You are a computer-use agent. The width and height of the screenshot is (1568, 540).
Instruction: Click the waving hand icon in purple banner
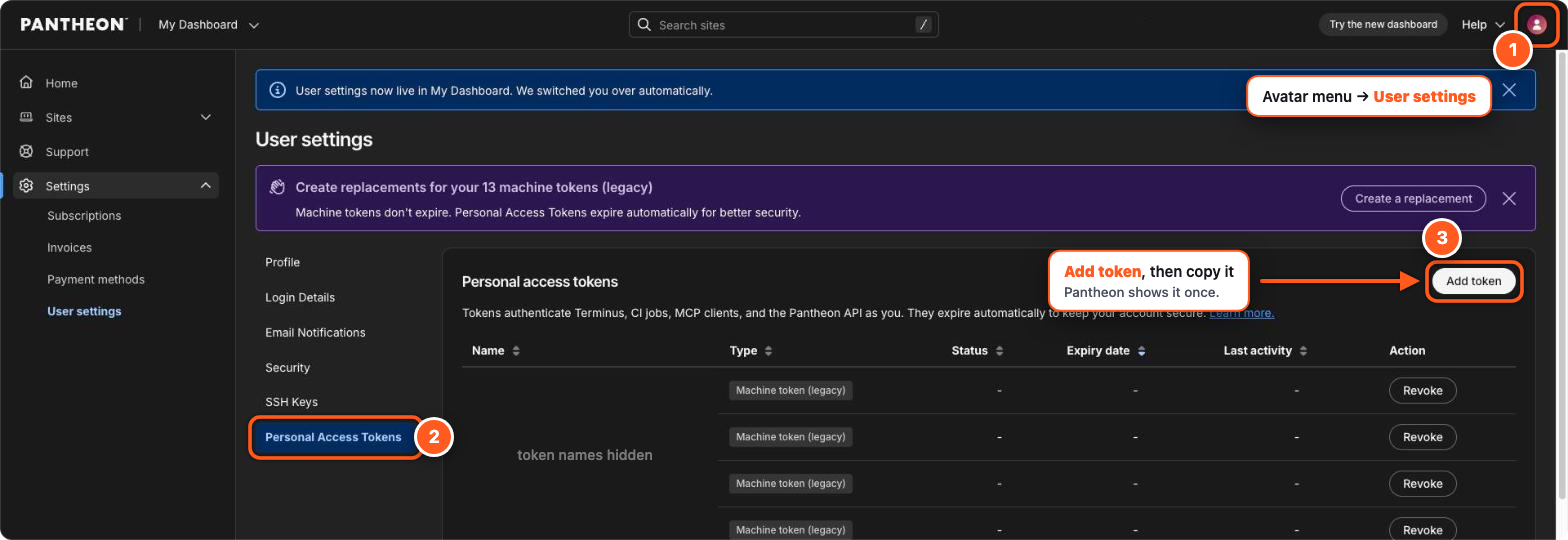click(277, 187)
